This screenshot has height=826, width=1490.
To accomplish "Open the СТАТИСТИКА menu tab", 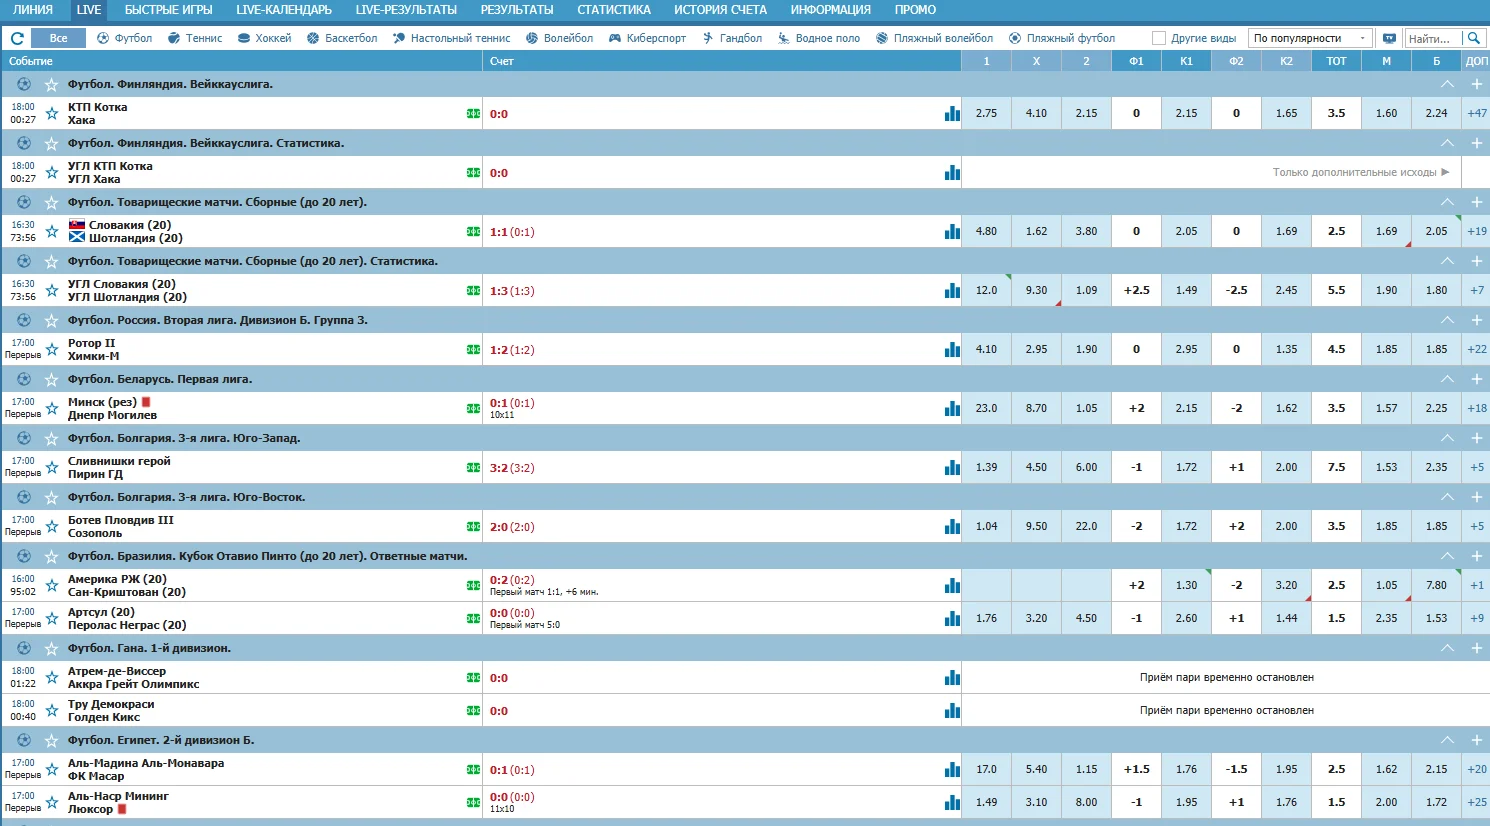I will pyautogui.click(x=613, y=10).
